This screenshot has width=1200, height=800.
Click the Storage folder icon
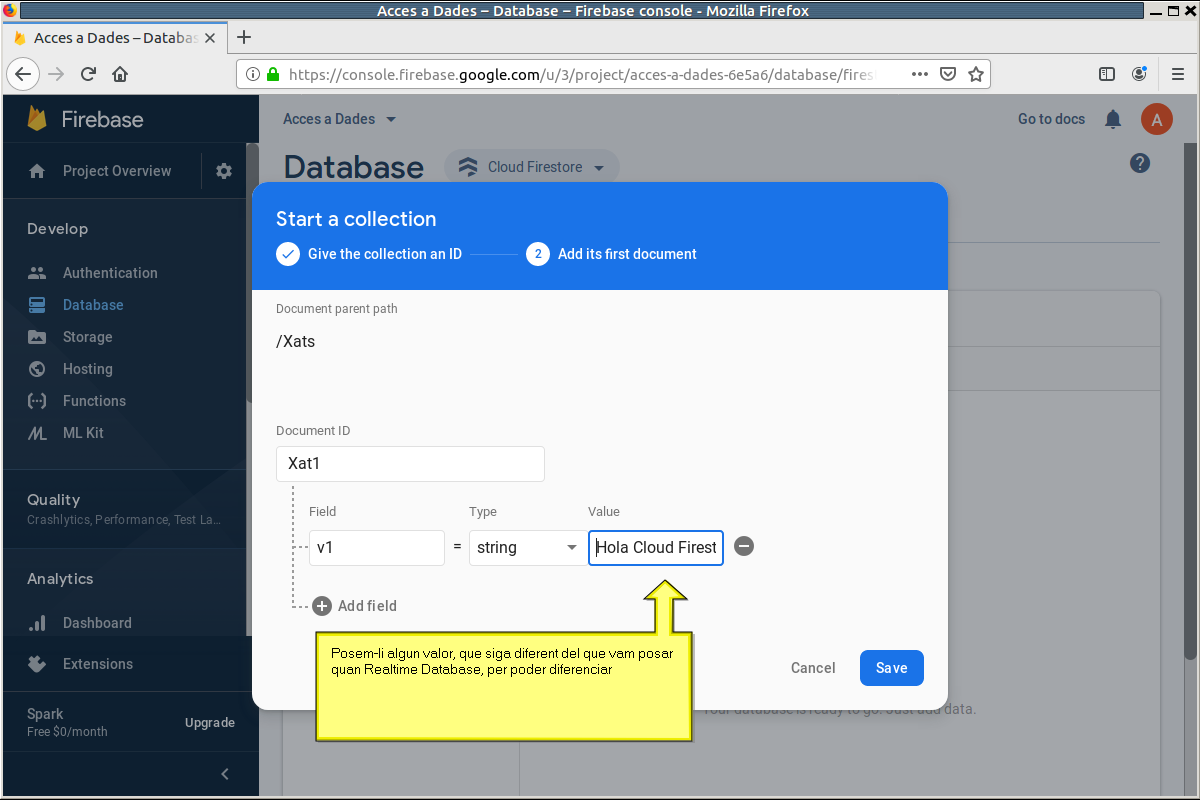click(37, 337)
